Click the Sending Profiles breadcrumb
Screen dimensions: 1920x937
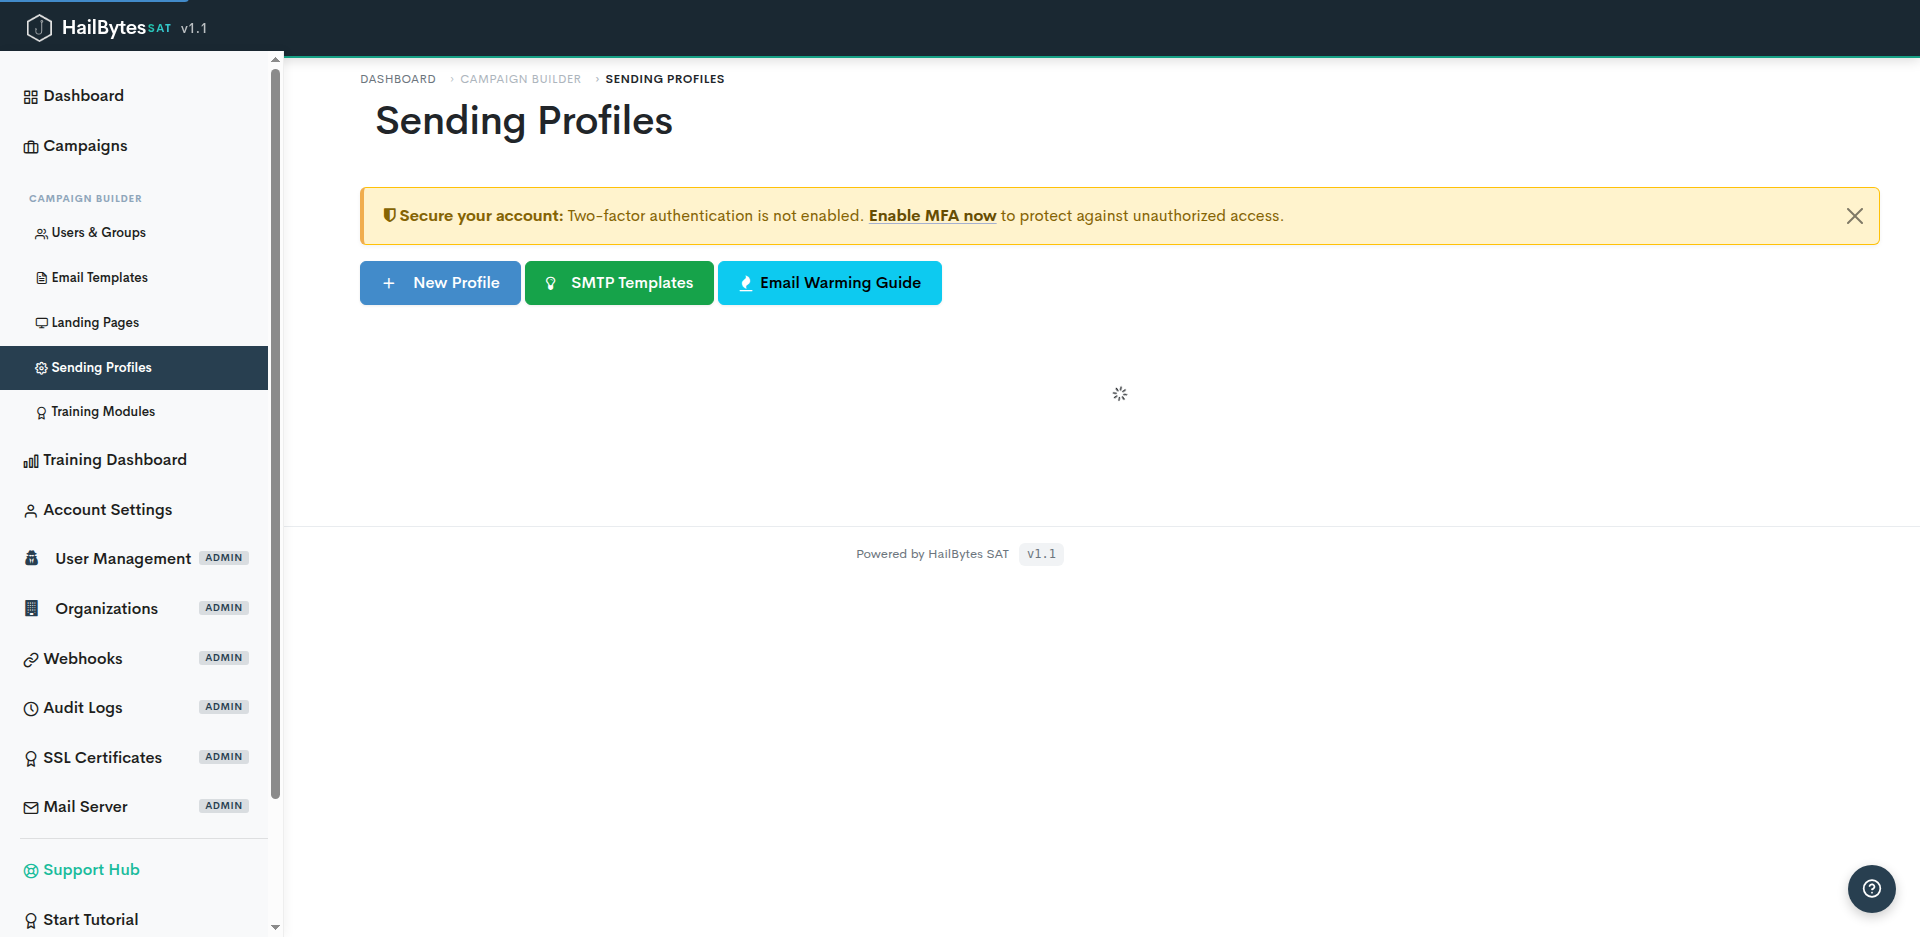pos(665,79)
